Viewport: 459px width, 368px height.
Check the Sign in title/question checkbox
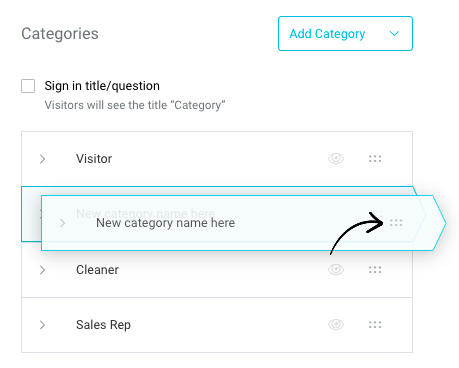pyautogui.click(x=28, y=86)
